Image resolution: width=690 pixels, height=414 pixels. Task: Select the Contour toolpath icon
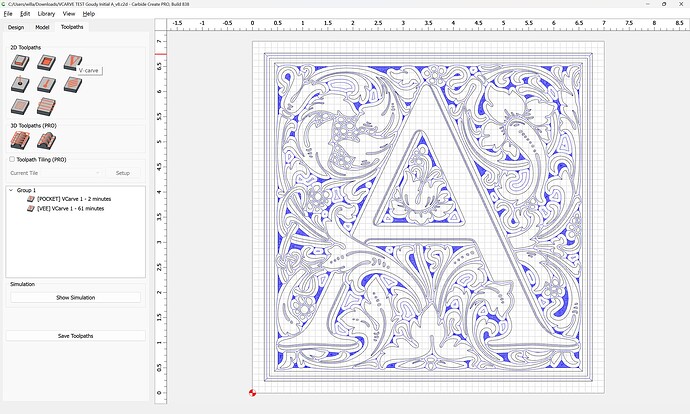point(19,63)
